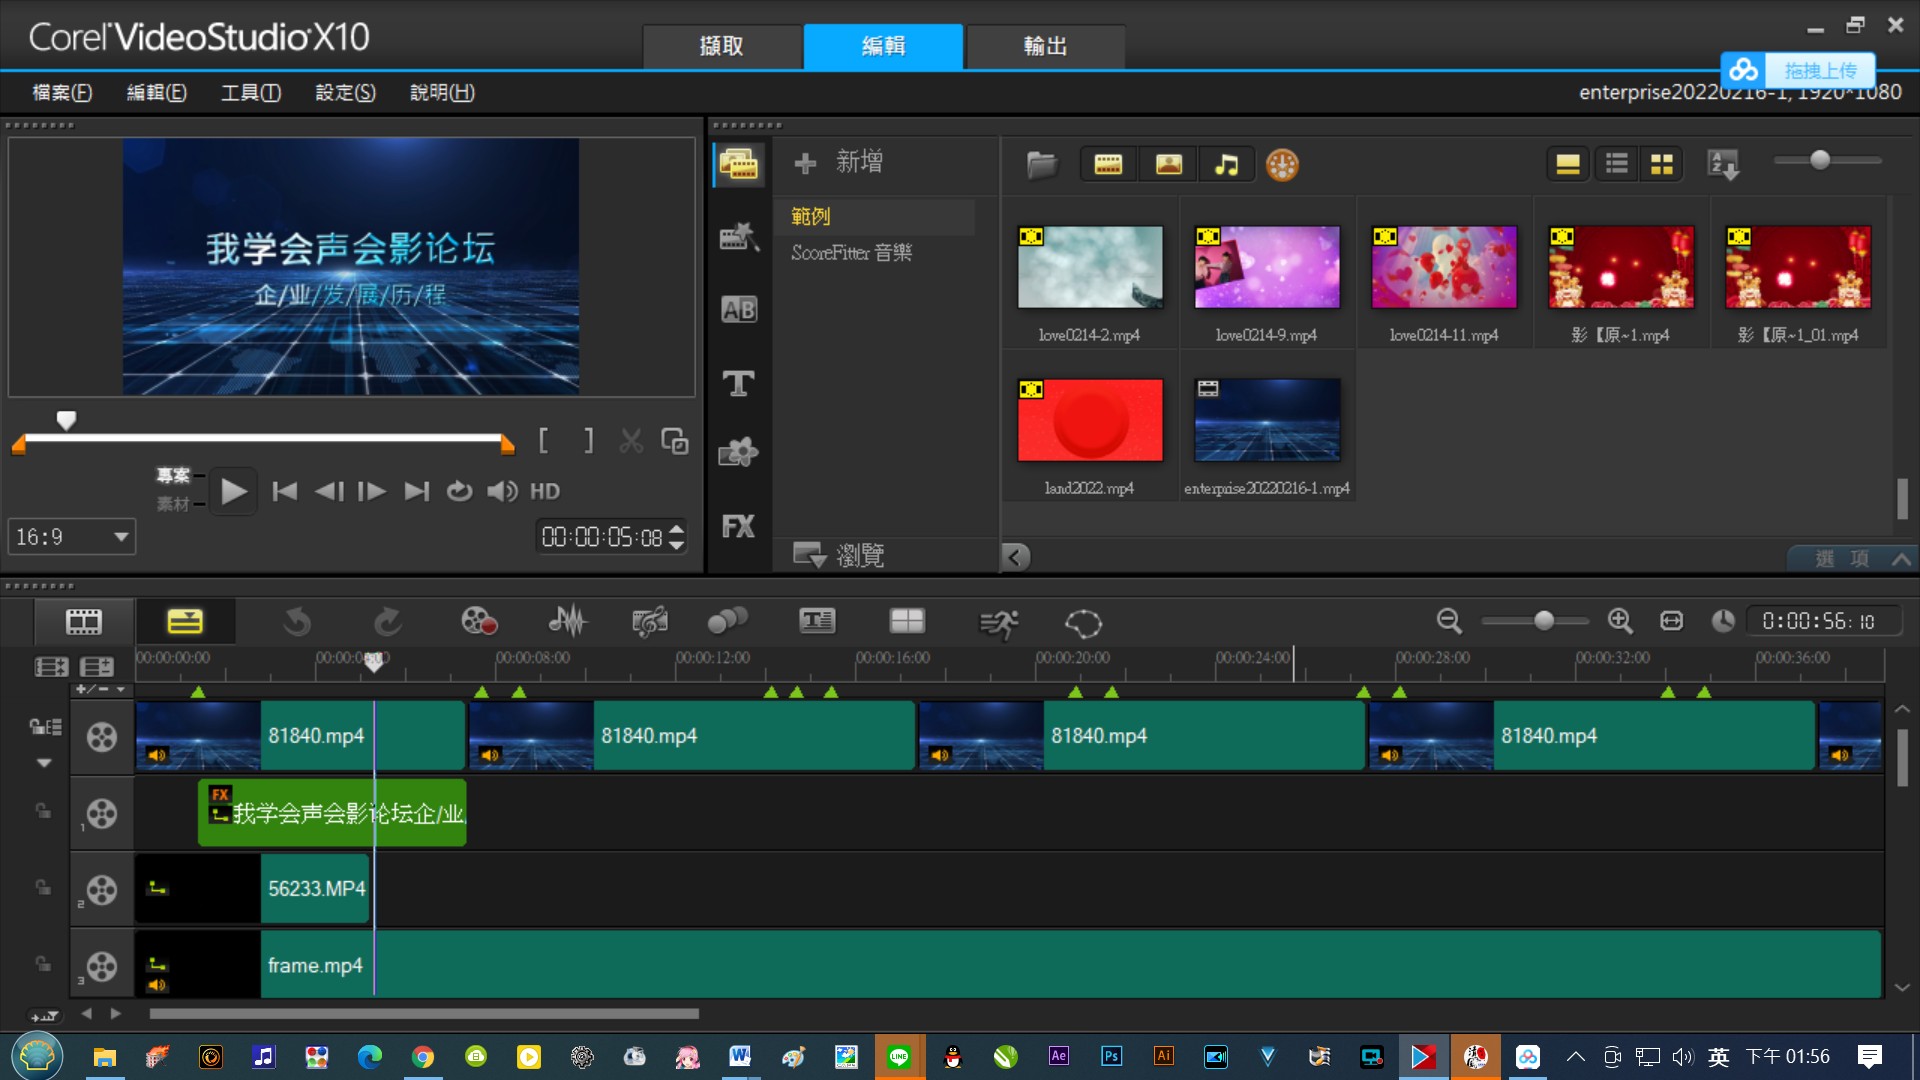1920x1080 pixels.
Task: Set the mark-in bracket point
Action: point(543,440)
